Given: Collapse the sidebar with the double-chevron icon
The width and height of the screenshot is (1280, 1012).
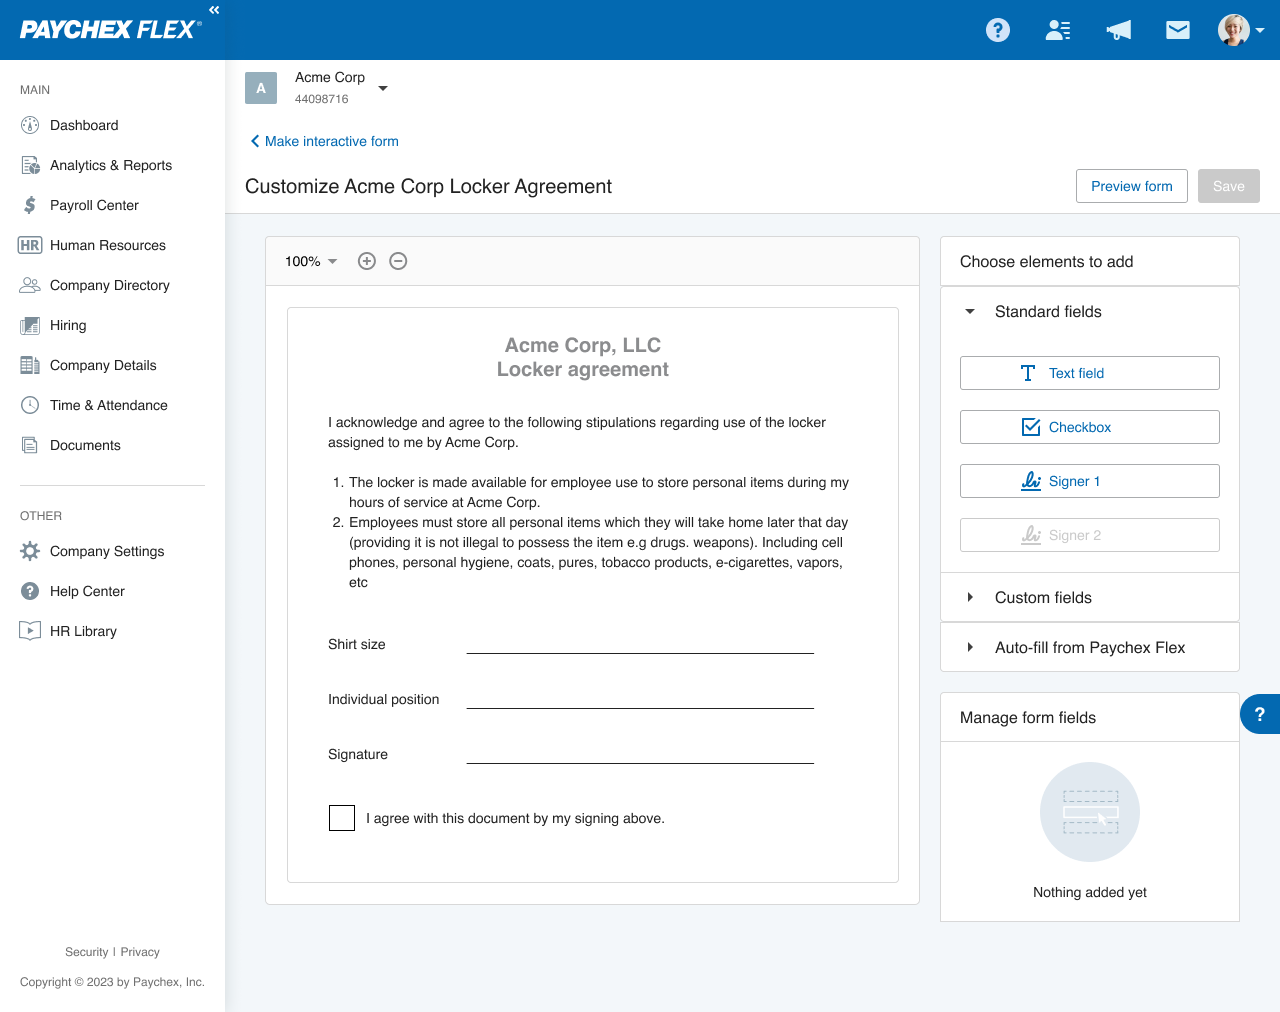Looking at the screenshot, I should [214, 10].
